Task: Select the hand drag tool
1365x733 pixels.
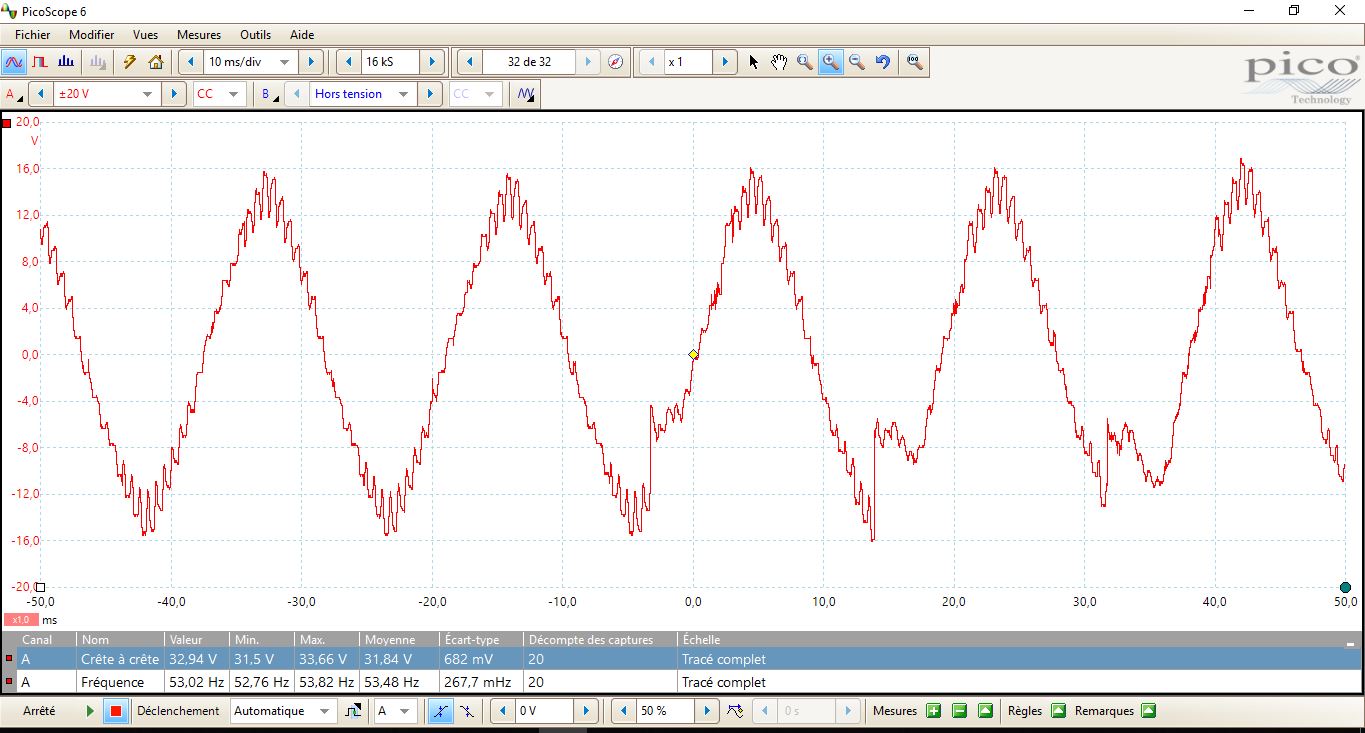Action: click(x=779, y=62)
